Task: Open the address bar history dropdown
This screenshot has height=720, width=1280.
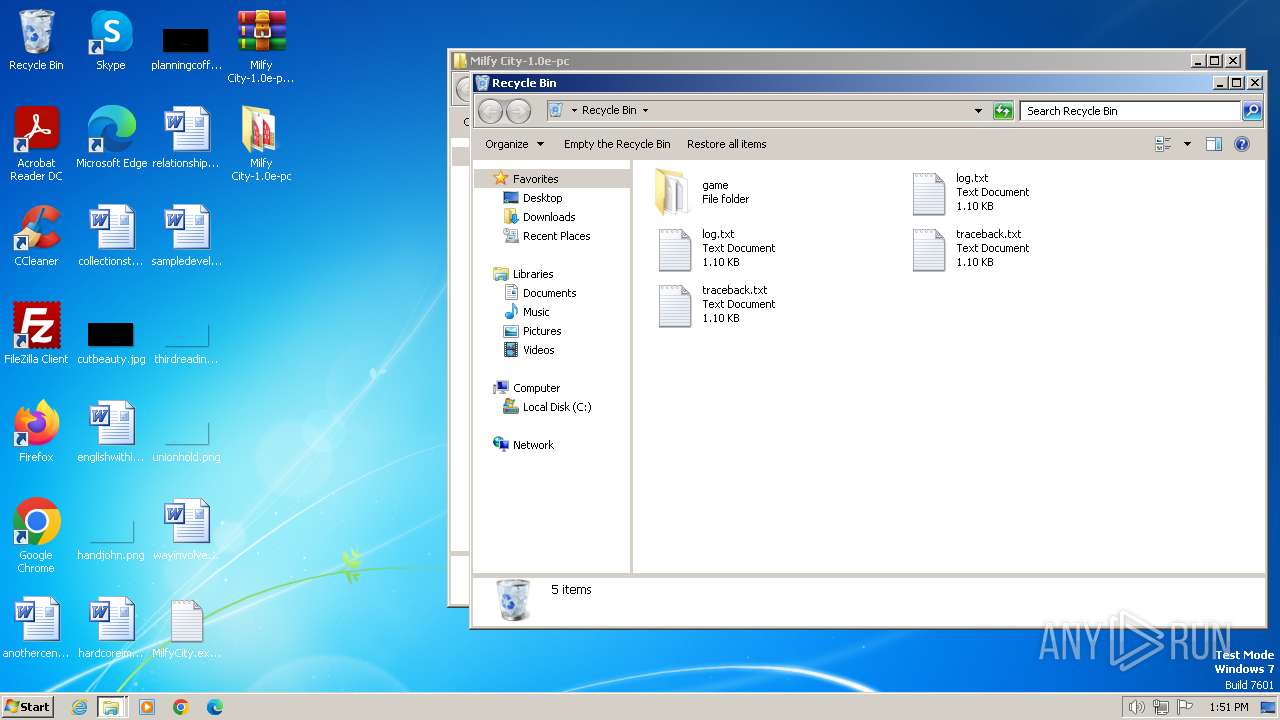Action: click(x=978, y=111)
